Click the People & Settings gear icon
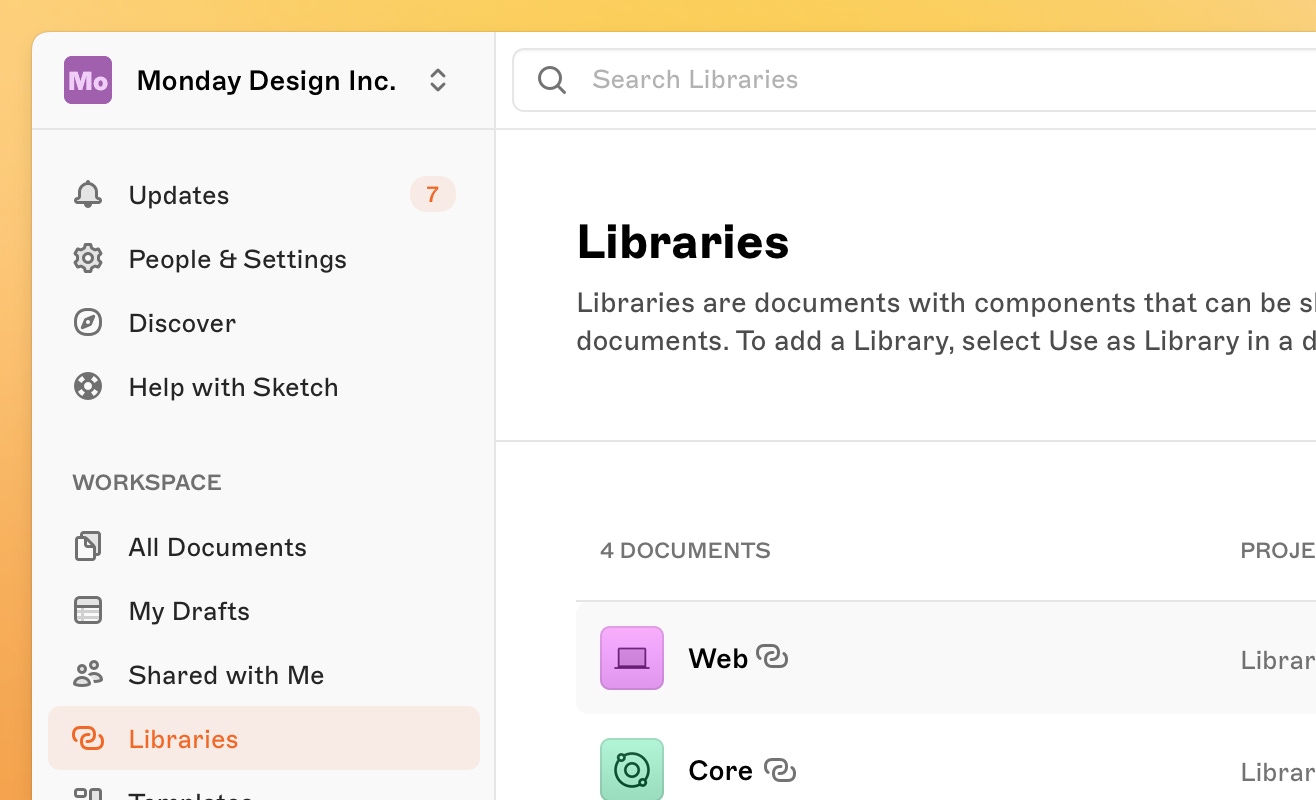This screenshot has width=1316, height=800. (88, 259)
